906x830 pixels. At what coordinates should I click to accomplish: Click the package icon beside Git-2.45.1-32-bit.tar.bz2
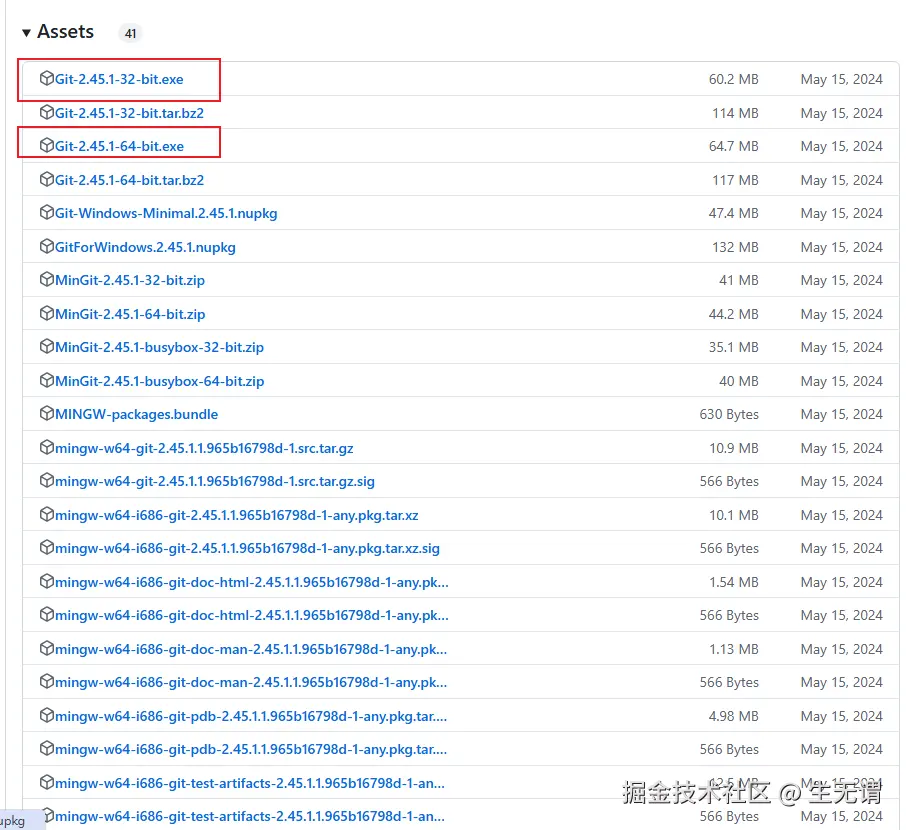[47, 112]
